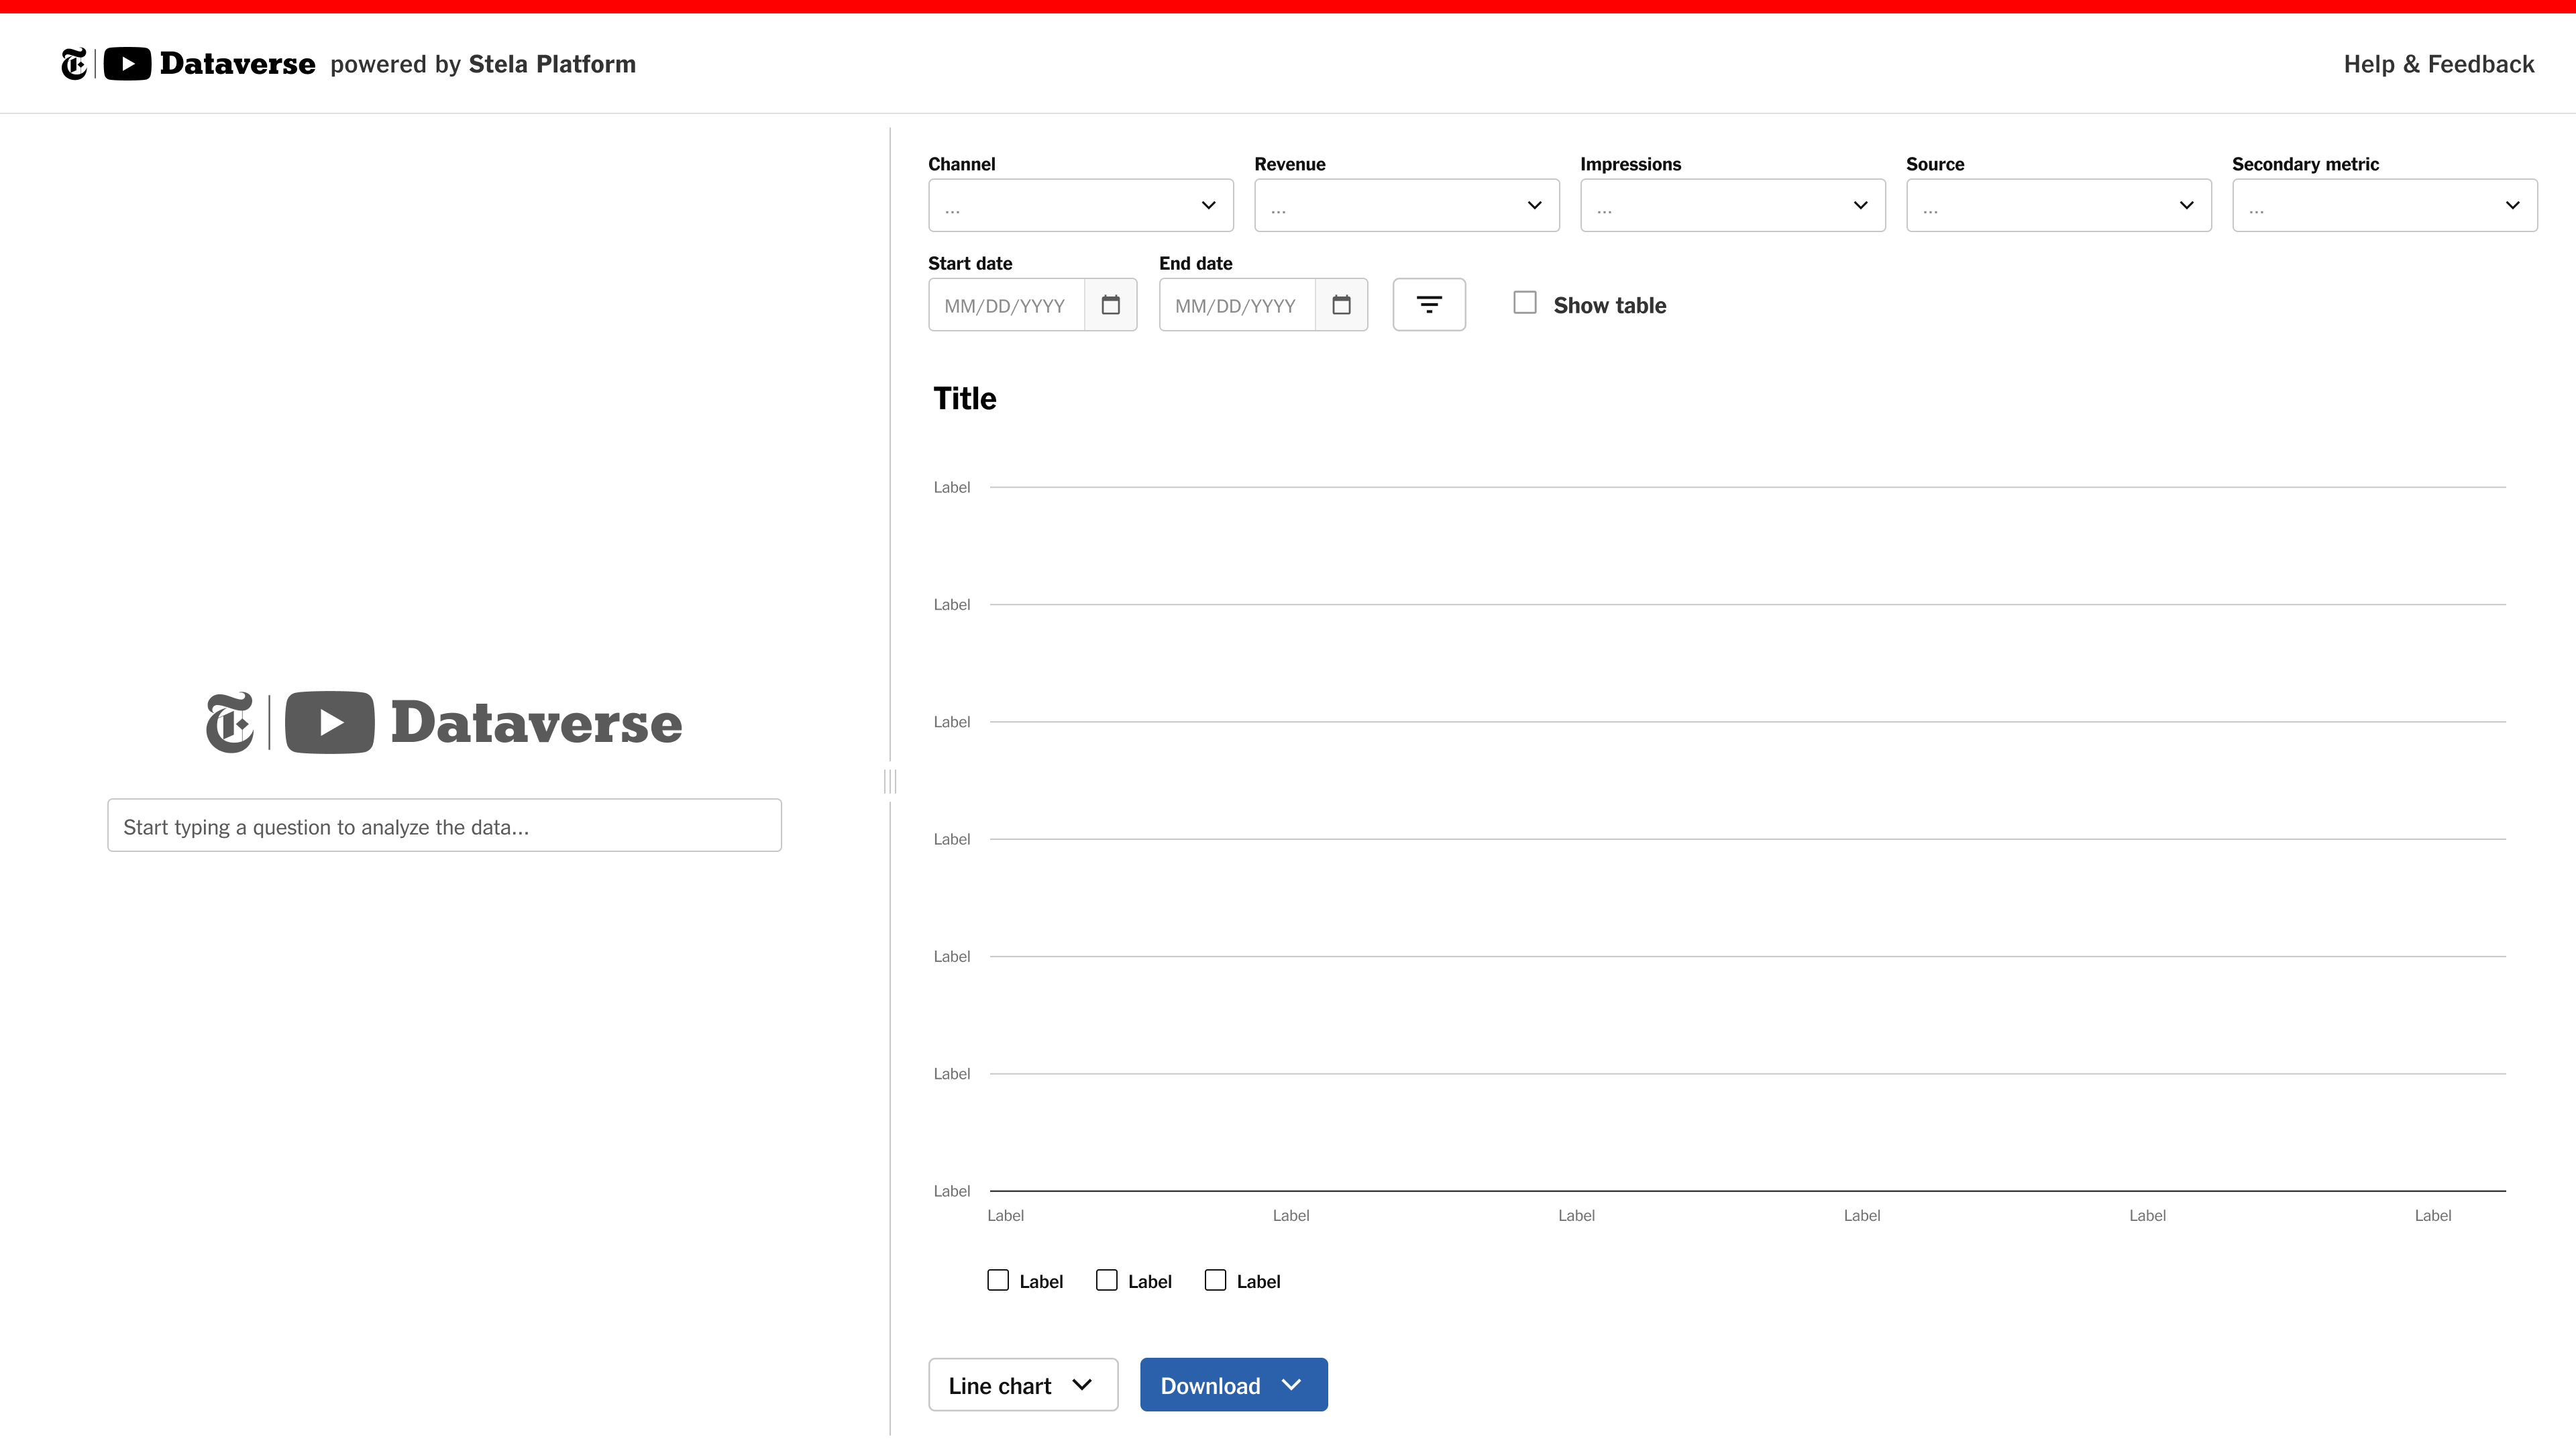Open the End date calendar picker

1341,305
